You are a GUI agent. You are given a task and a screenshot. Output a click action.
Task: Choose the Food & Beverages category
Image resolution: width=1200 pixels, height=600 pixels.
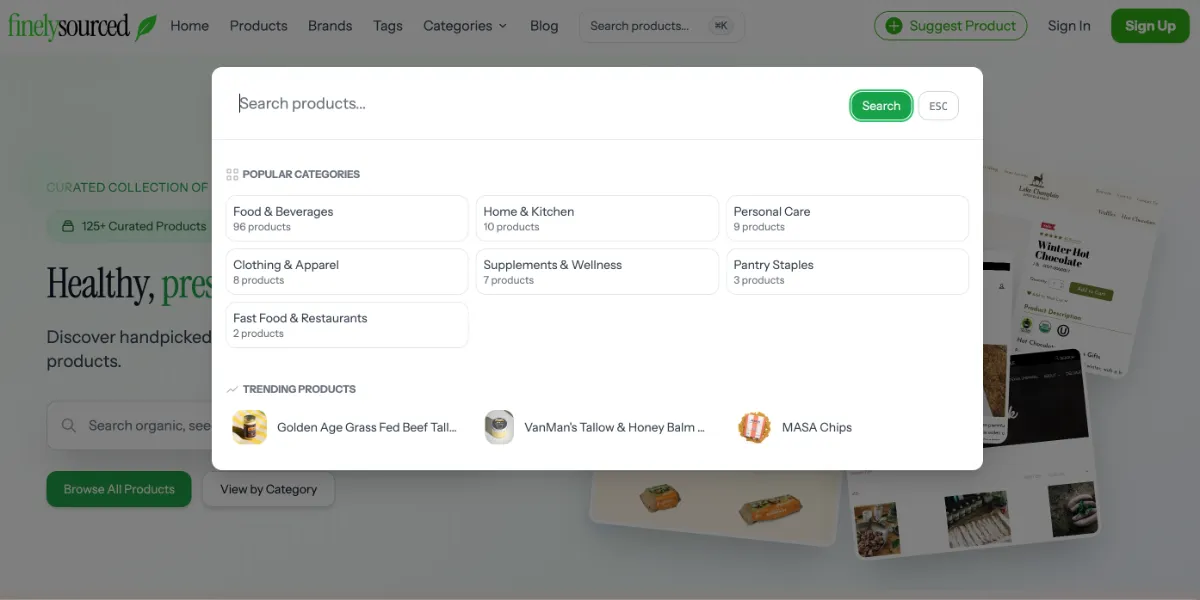click(x=347, y=218)
